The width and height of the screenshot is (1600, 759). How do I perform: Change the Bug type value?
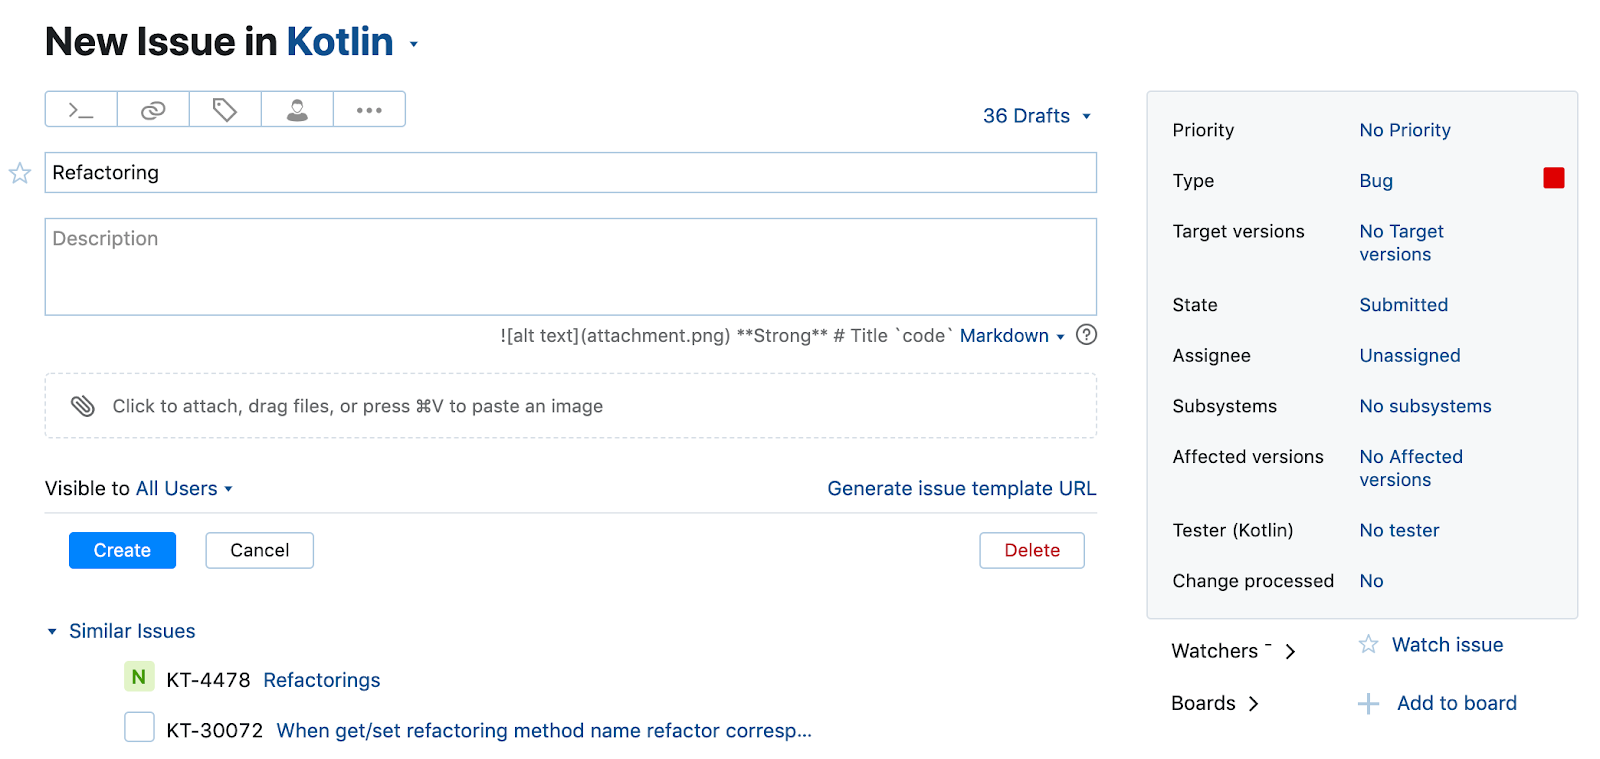pos(1376,181)
